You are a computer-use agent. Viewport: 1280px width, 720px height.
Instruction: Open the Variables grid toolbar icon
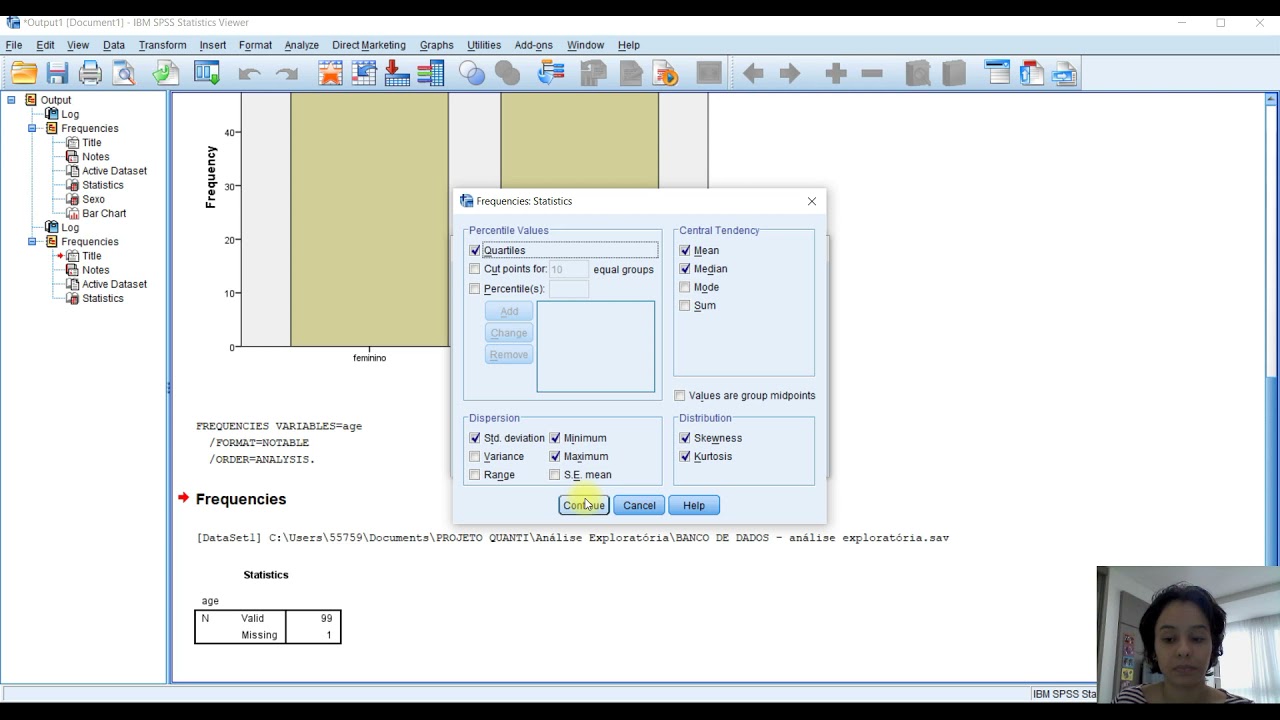pyautogui.click(x=431, y=73)
